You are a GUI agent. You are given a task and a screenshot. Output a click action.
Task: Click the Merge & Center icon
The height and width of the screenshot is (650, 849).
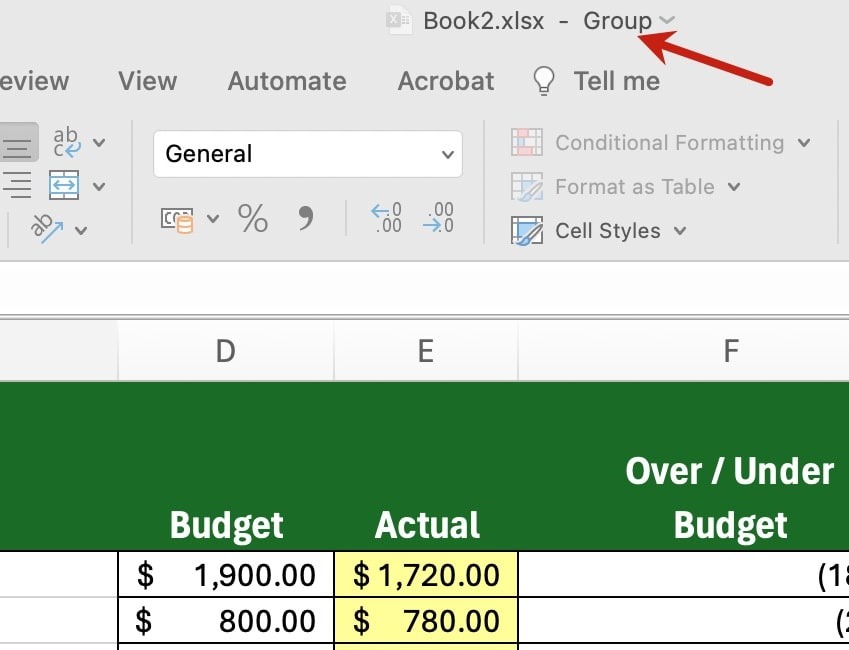point(64,186)
